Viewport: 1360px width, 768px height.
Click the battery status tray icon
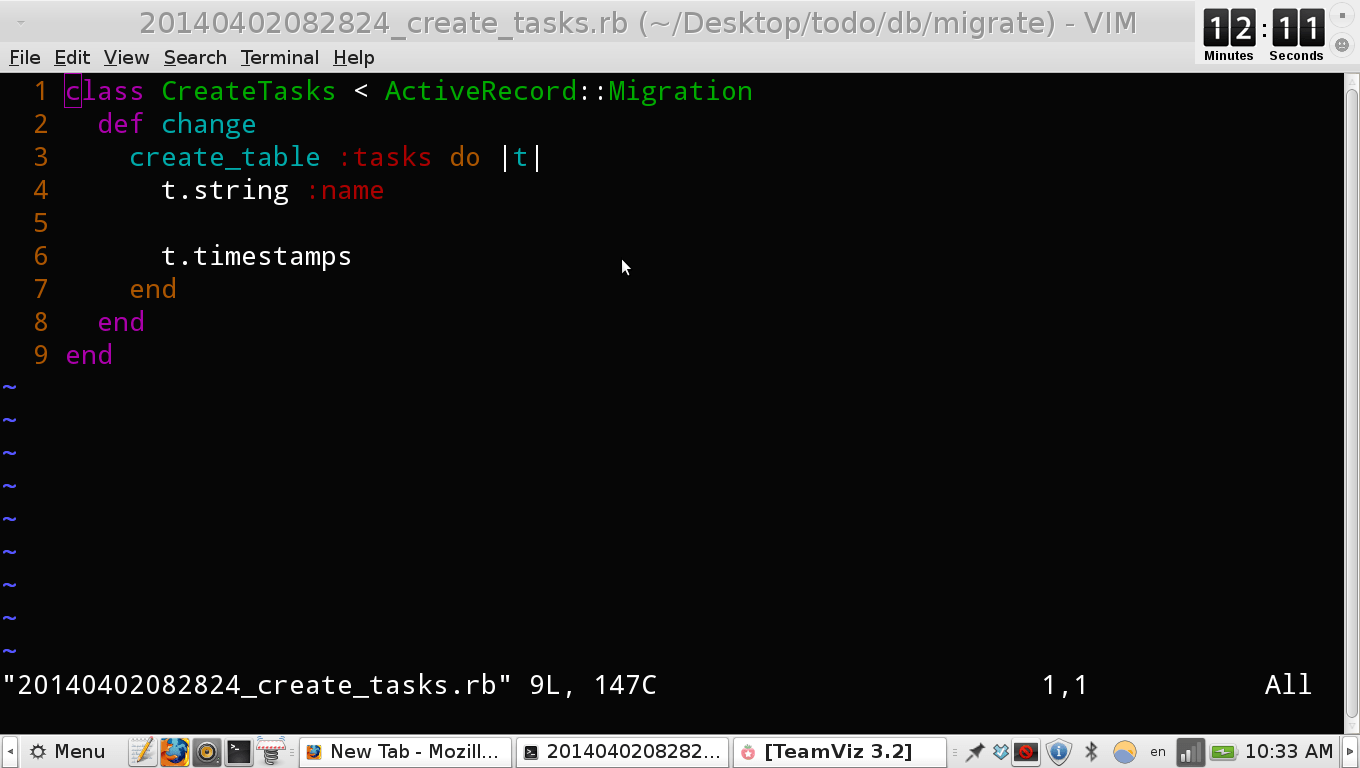pos(1222,751)
